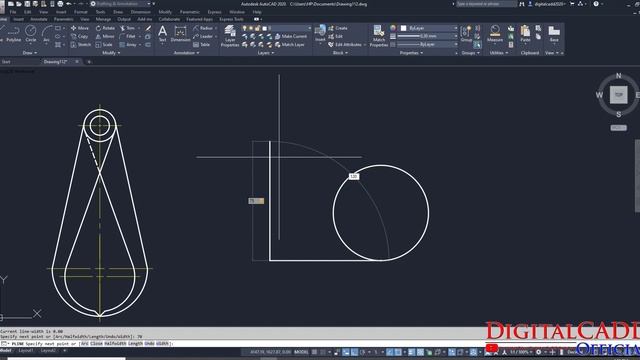The width and height of the screenshot is (640, 360).
Task: Open the Format menu
Action: 80,12
